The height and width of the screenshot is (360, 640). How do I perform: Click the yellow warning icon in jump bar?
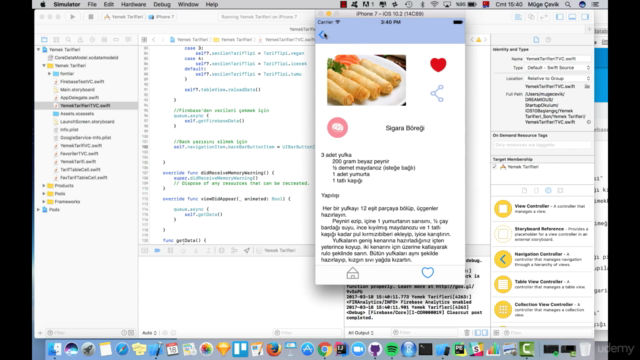478,40
